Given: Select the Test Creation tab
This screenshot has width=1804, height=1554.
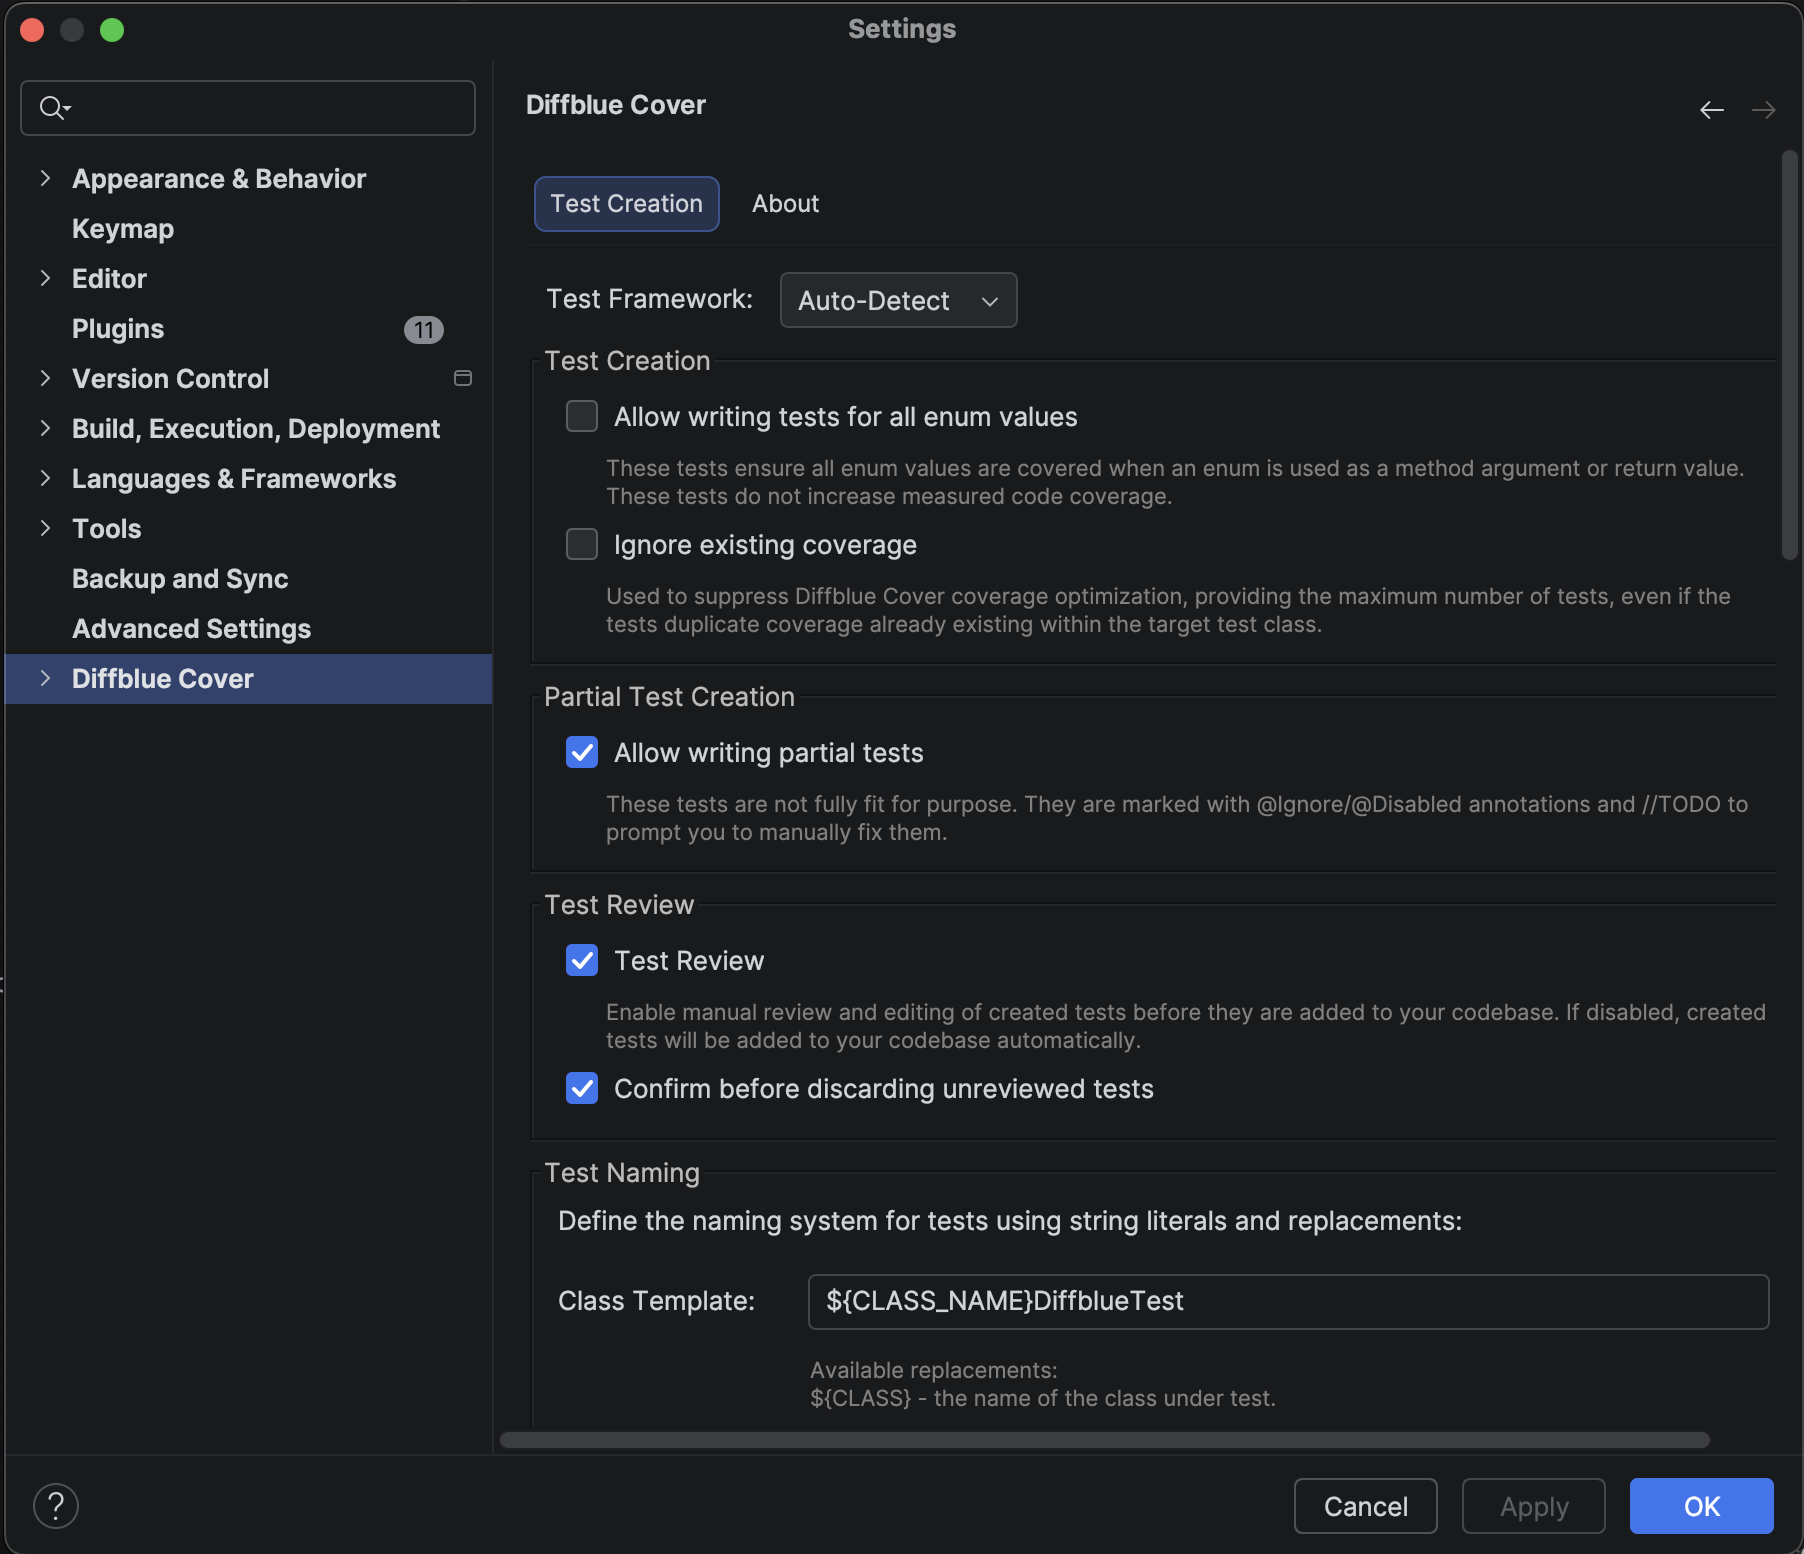Looking at the screenshot, I should [626, 204].
